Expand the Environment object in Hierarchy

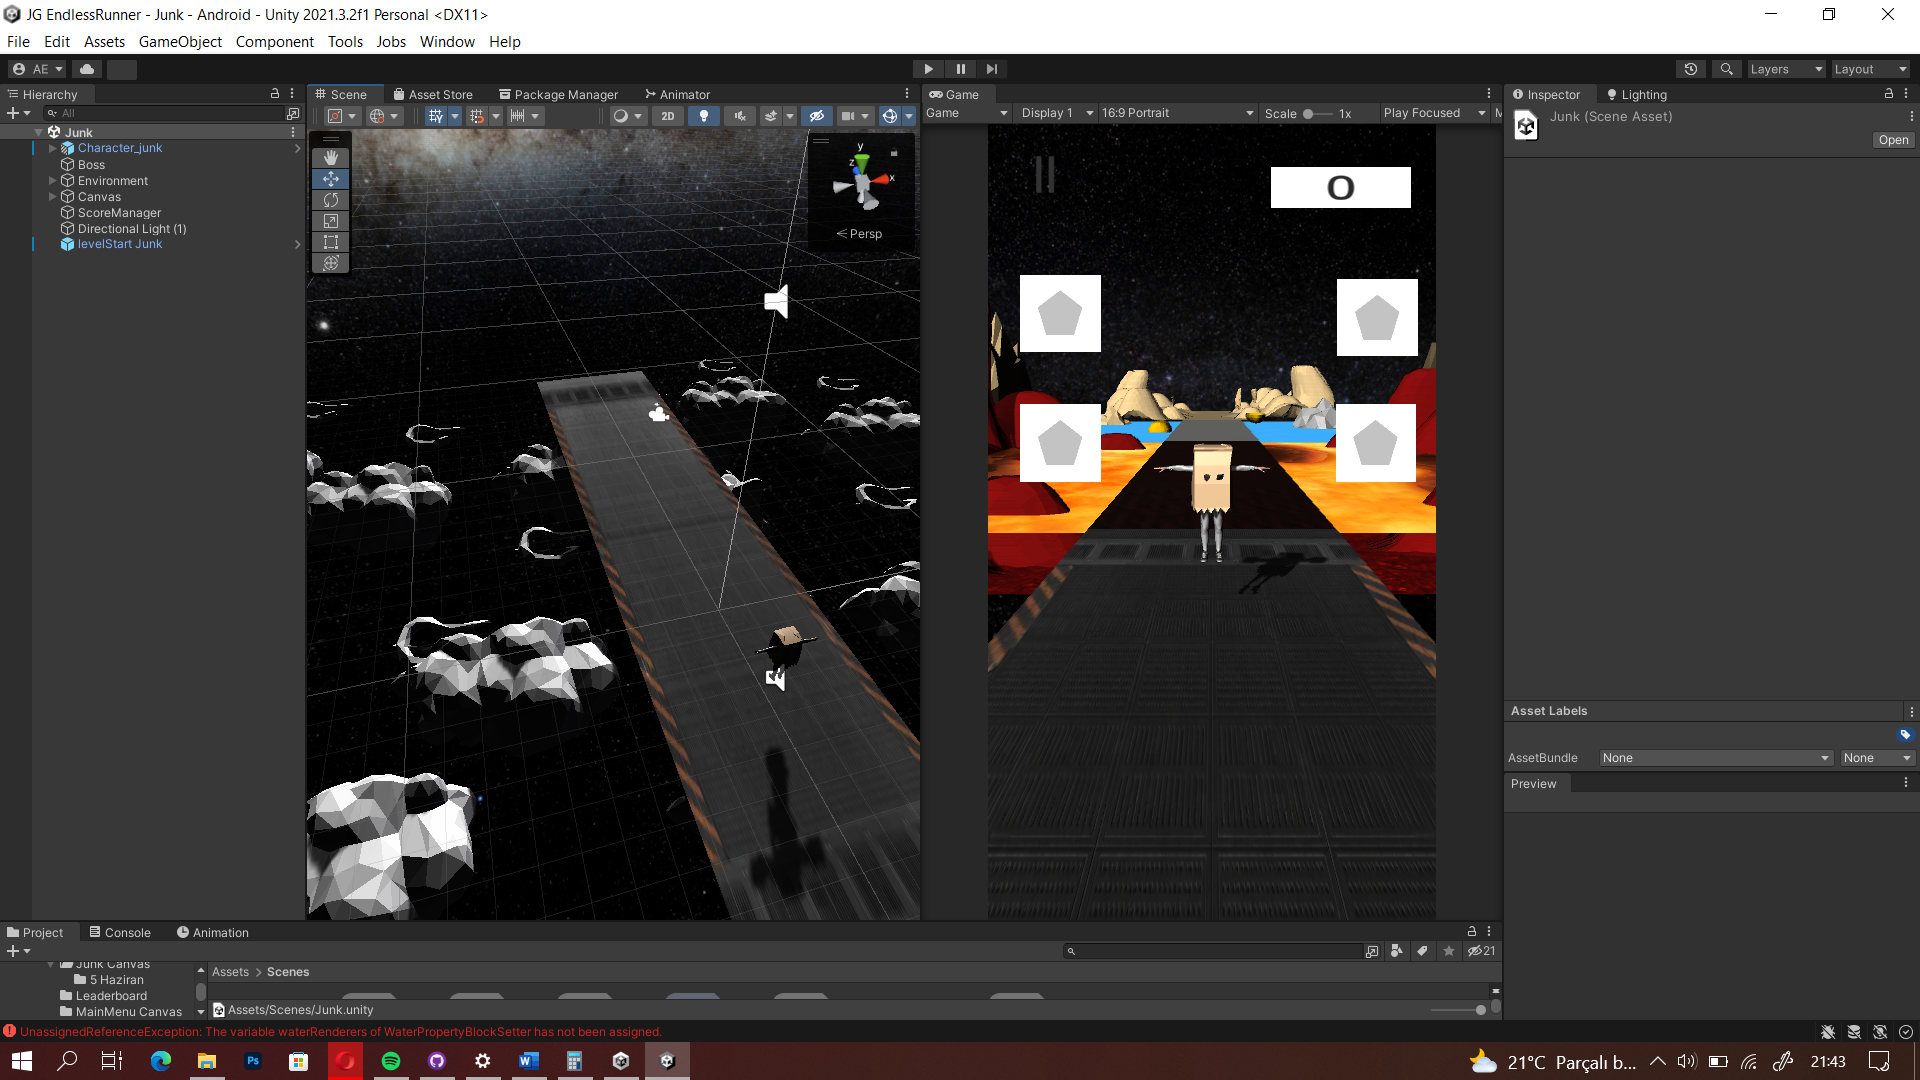53,181
